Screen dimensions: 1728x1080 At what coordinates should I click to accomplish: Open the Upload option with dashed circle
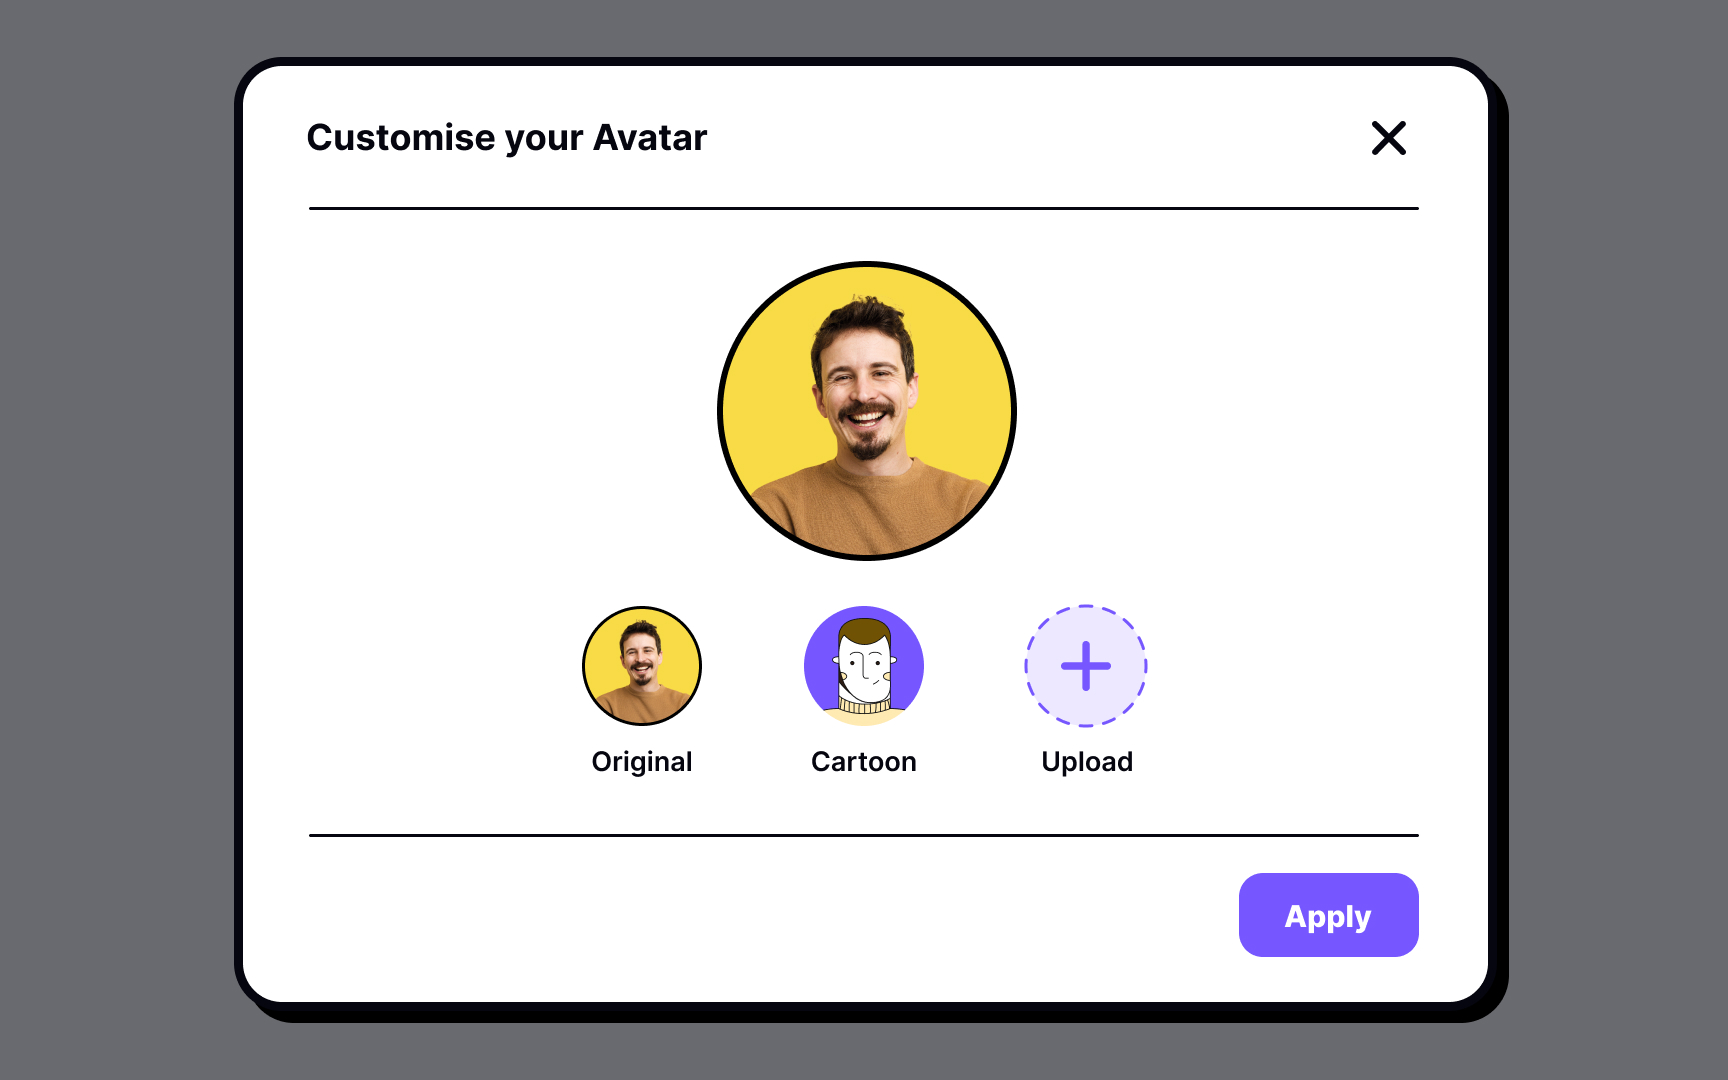(x=1086, y=666)
